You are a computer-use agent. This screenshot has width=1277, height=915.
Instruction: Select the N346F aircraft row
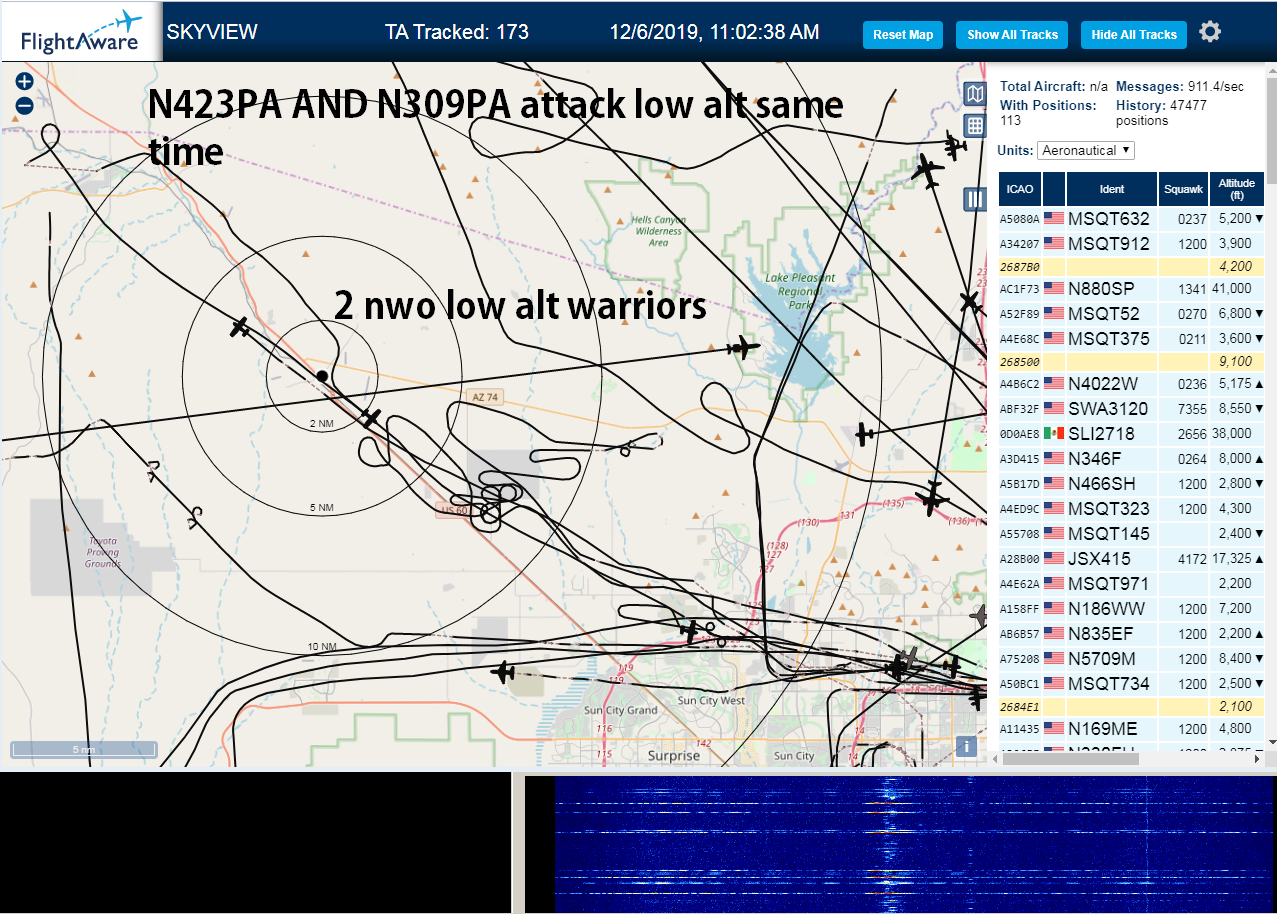pos(1131,459)
